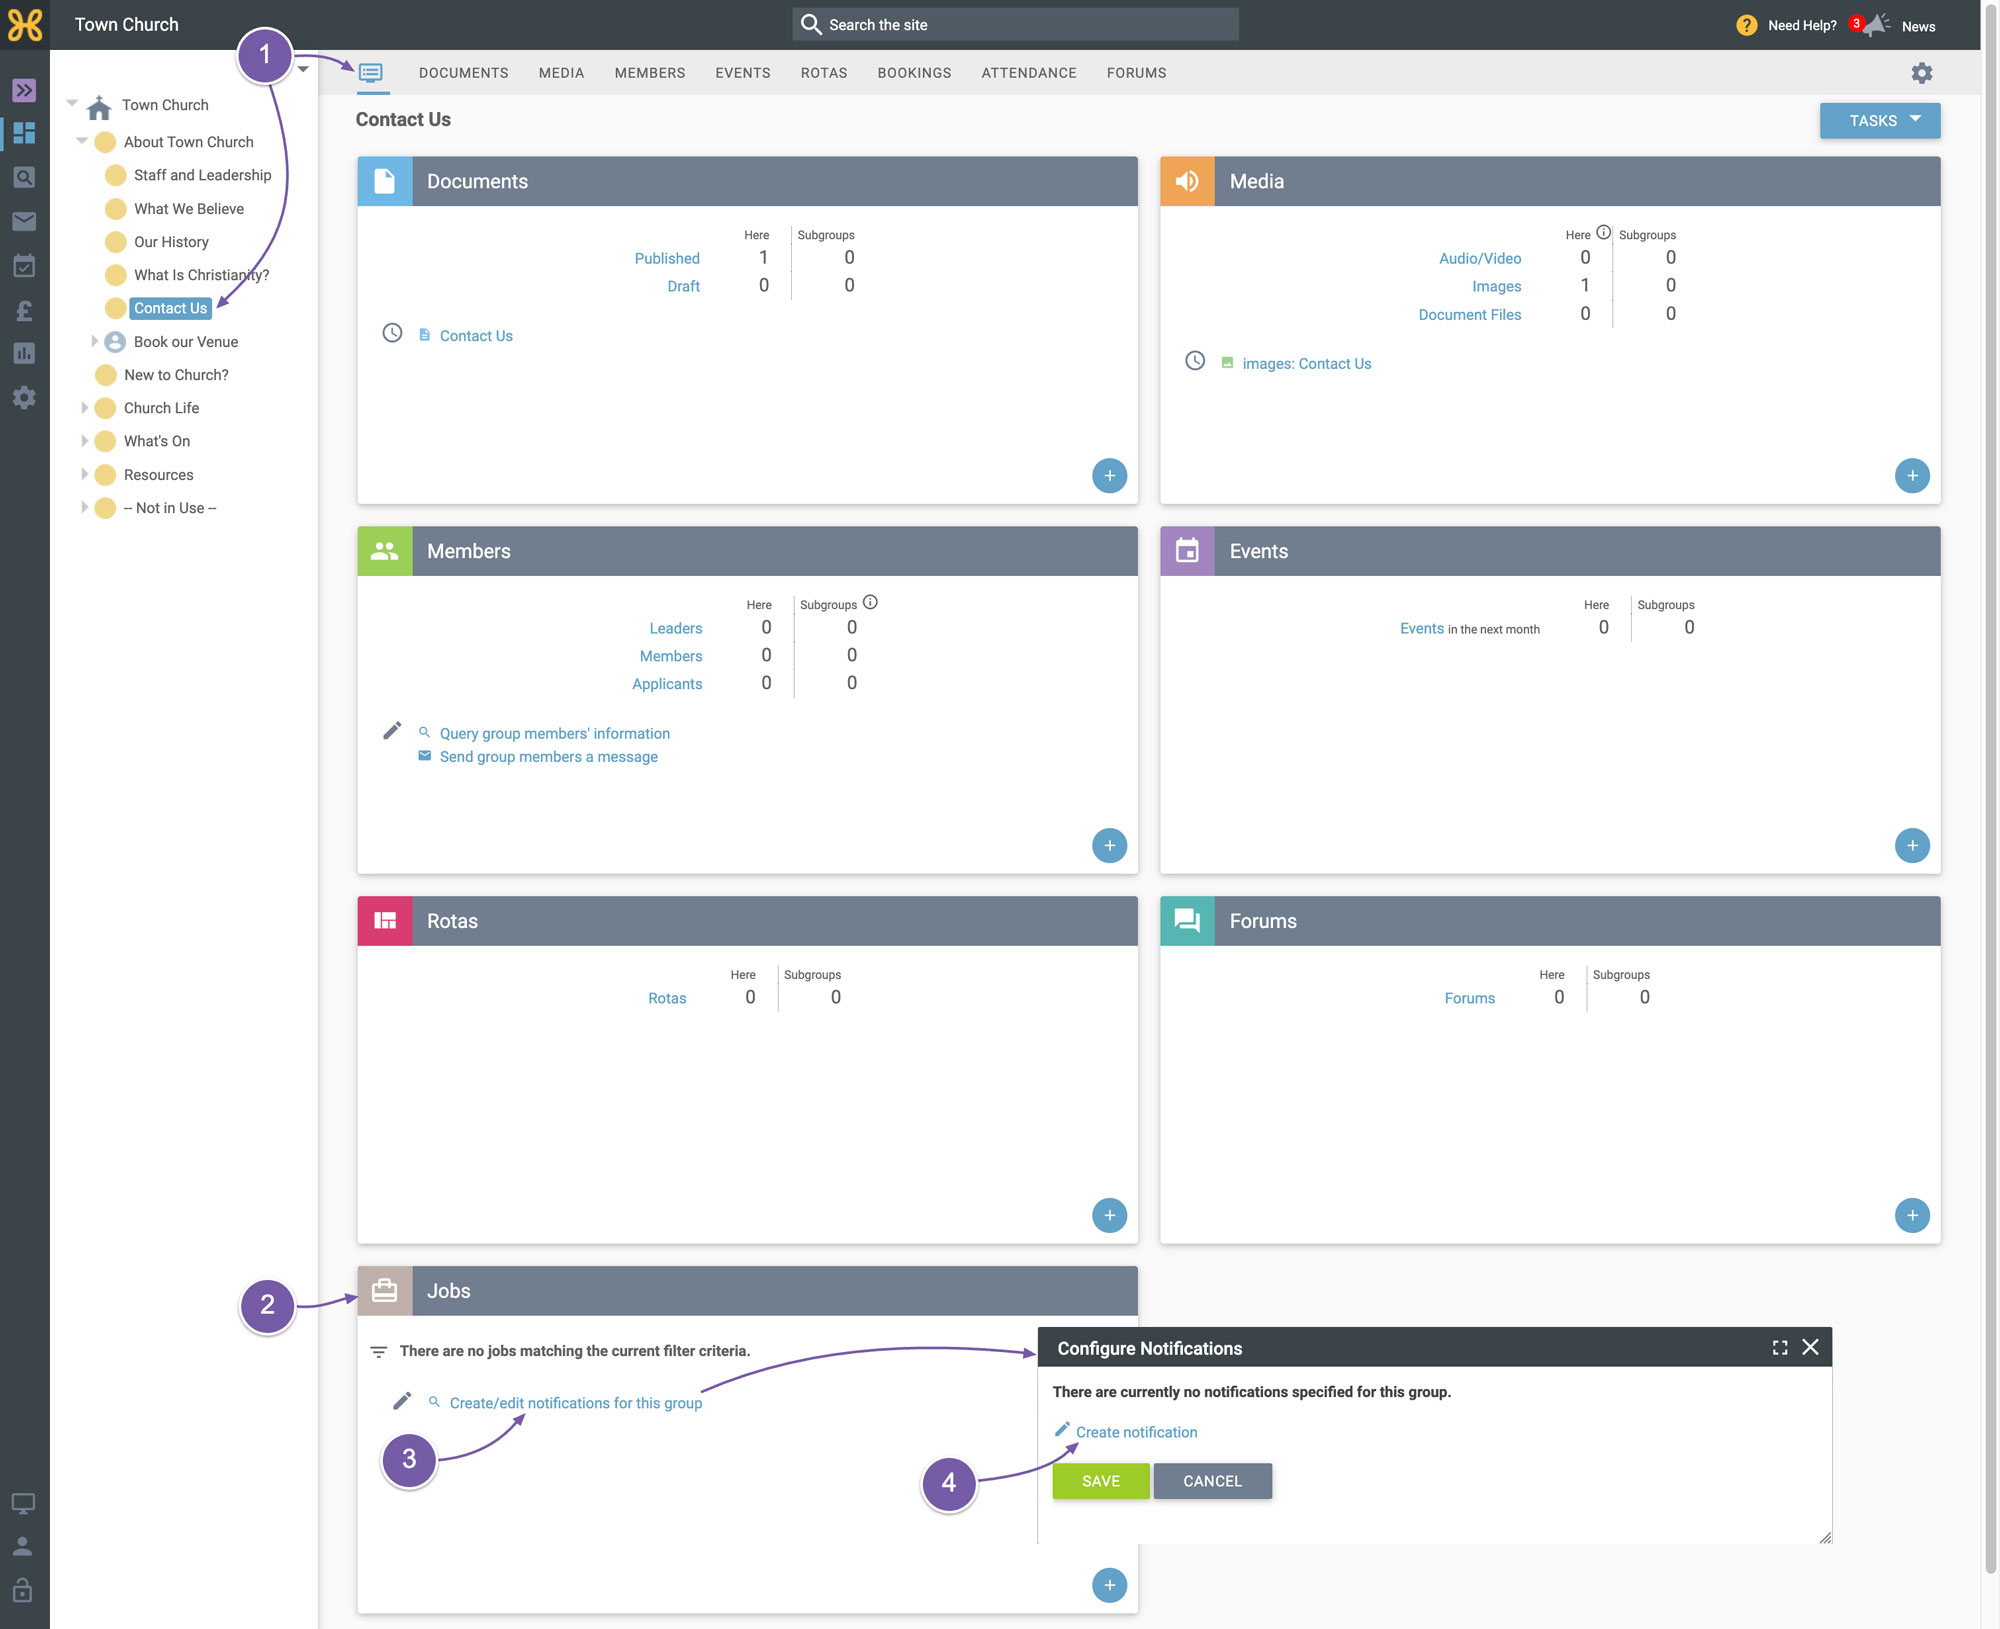The width and height of the screenshot is (2000, 1629).
Task: Open the group overview tab icon
Action: point(371,73)
